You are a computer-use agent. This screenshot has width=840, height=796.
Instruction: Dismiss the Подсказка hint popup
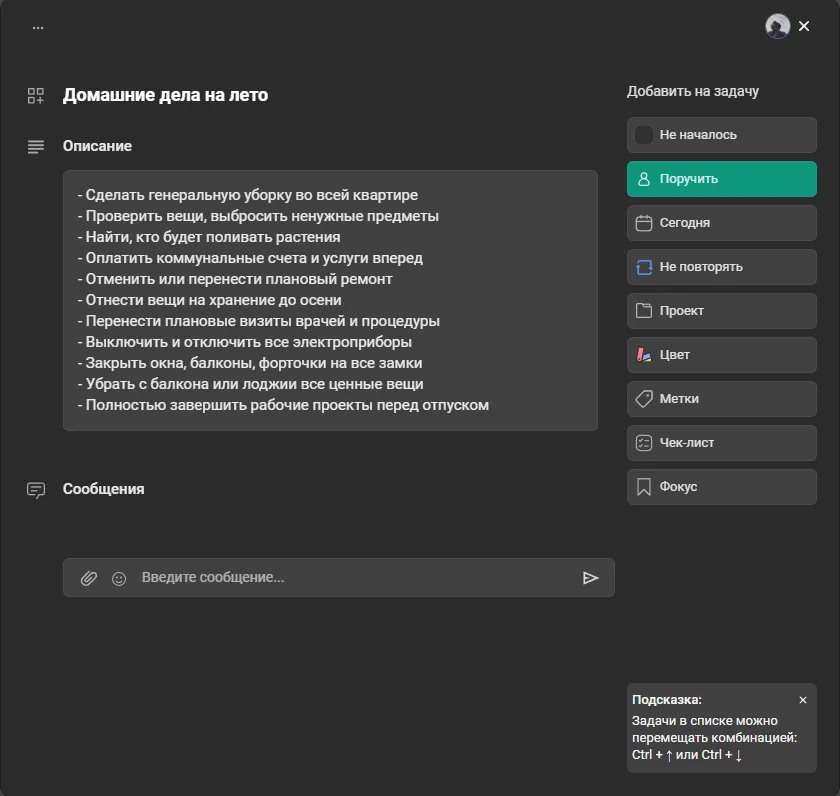pyautogui.click(x=803, y=700)
